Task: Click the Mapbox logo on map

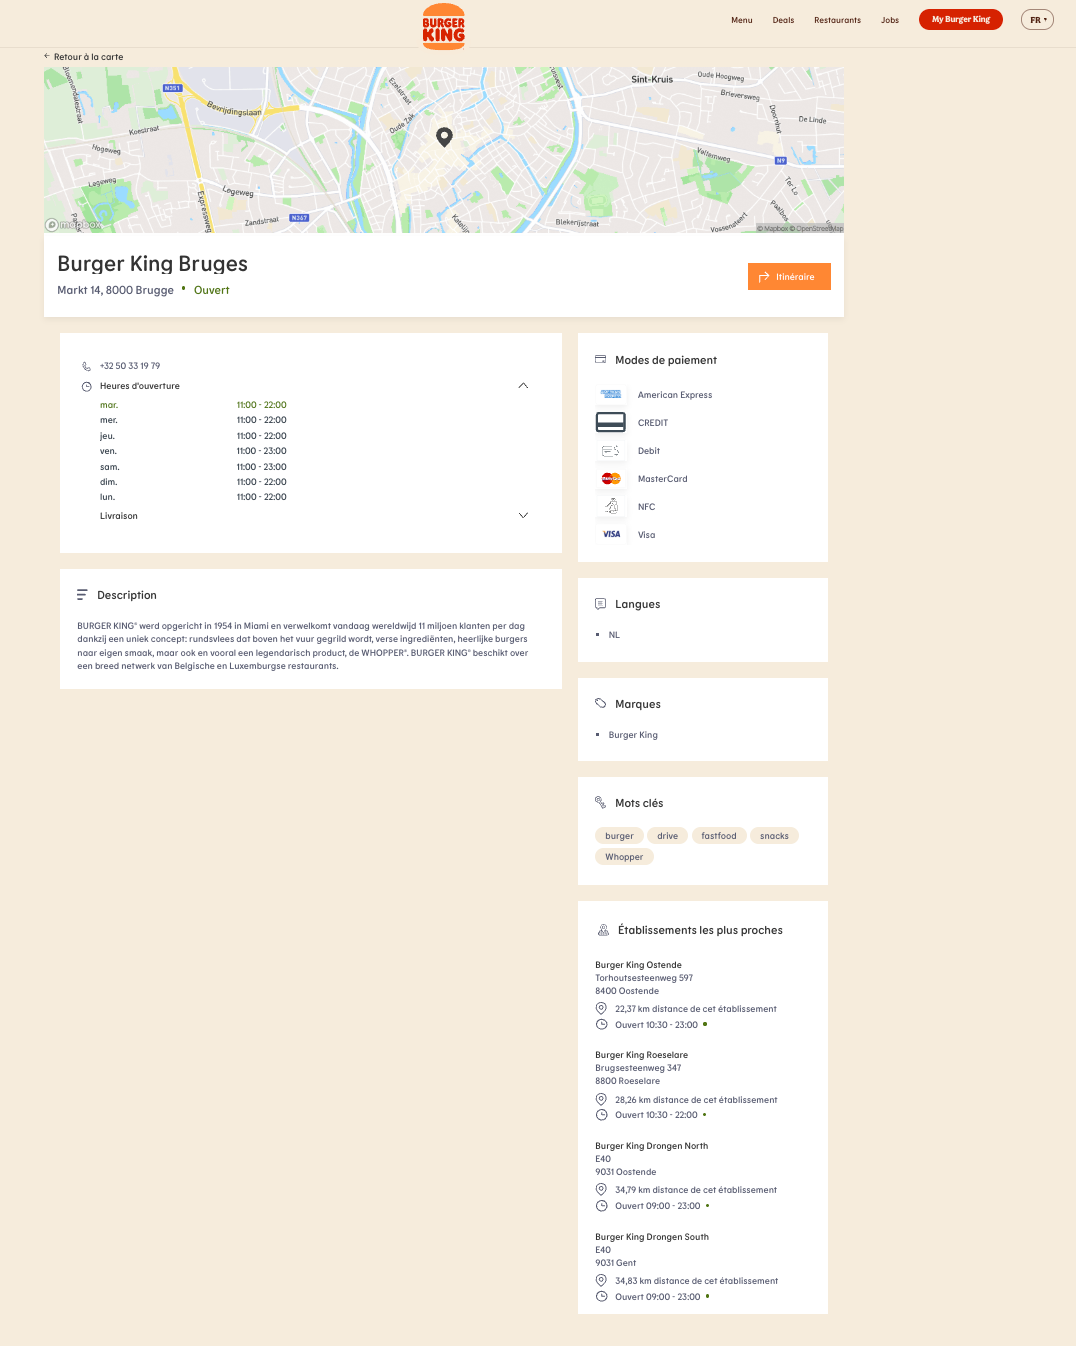Action: tap(74, 225)
